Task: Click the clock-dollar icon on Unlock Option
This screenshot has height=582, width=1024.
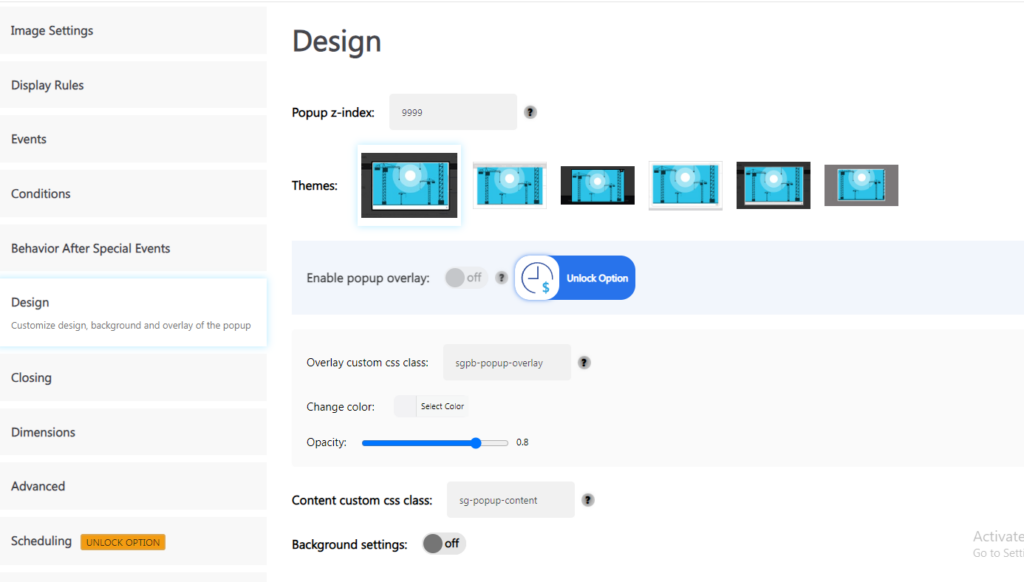Action: [x=538, y=278]
